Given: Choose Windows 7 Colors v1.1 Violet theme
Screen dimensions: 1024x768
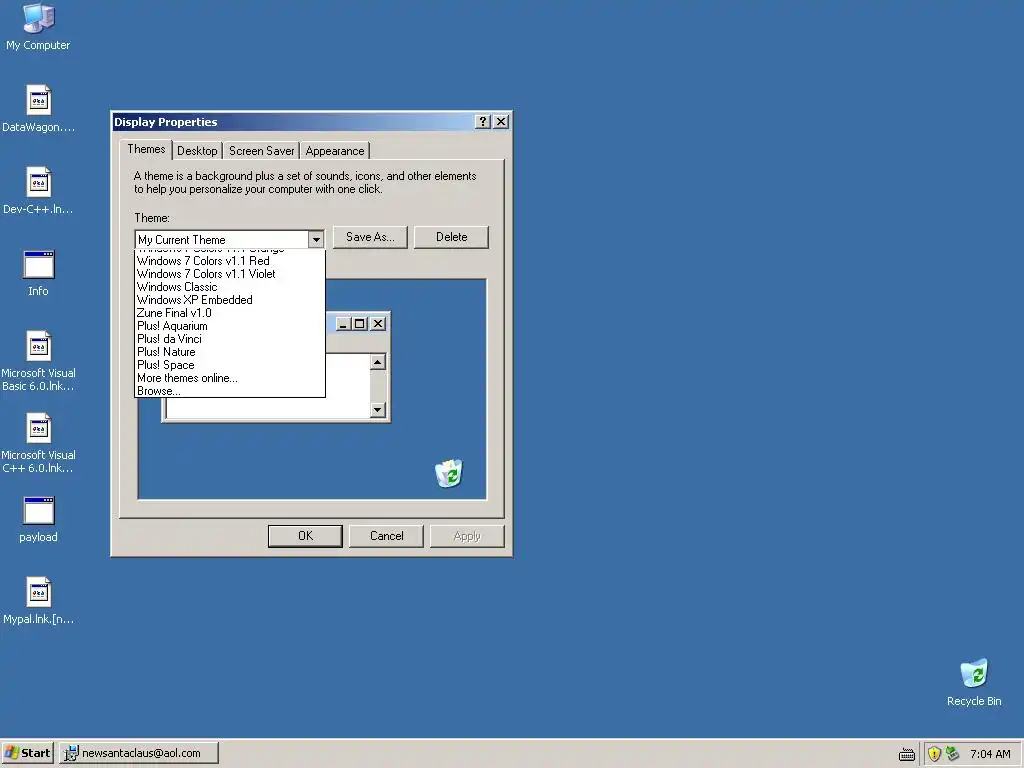Looking at the screenshot, I should click(x=229, y=274).
